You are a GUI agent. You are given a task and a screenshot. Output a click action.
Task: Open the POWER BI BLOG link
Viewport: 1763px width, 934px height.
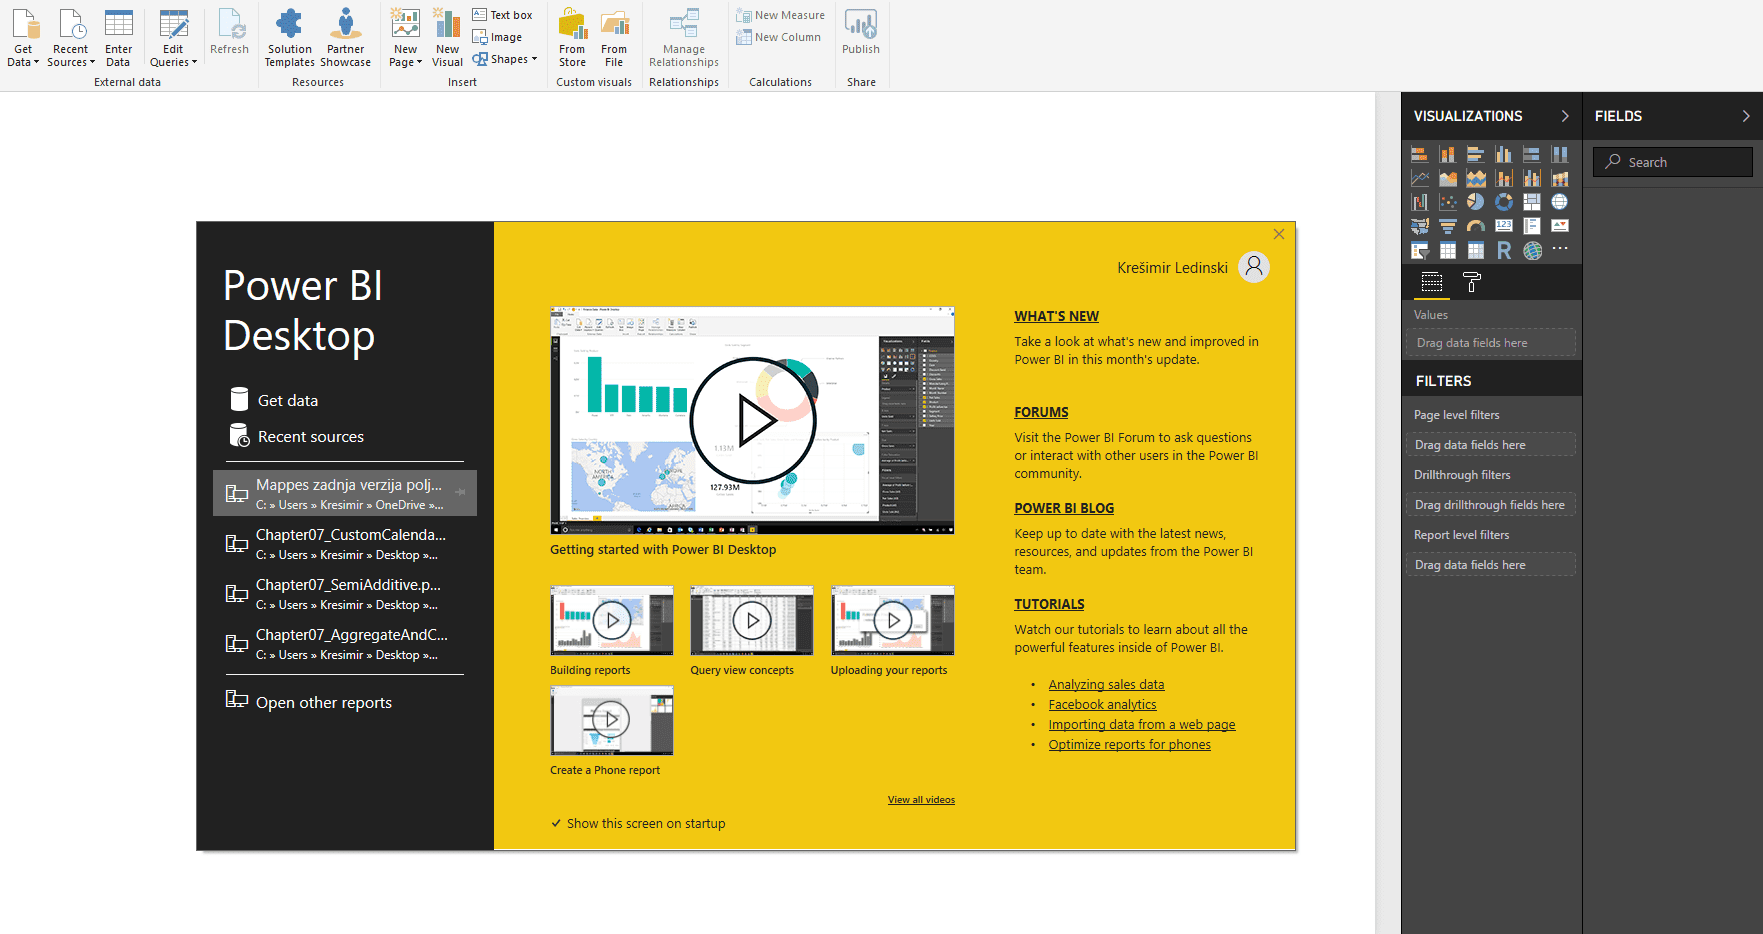click(x=1064, y=508)
